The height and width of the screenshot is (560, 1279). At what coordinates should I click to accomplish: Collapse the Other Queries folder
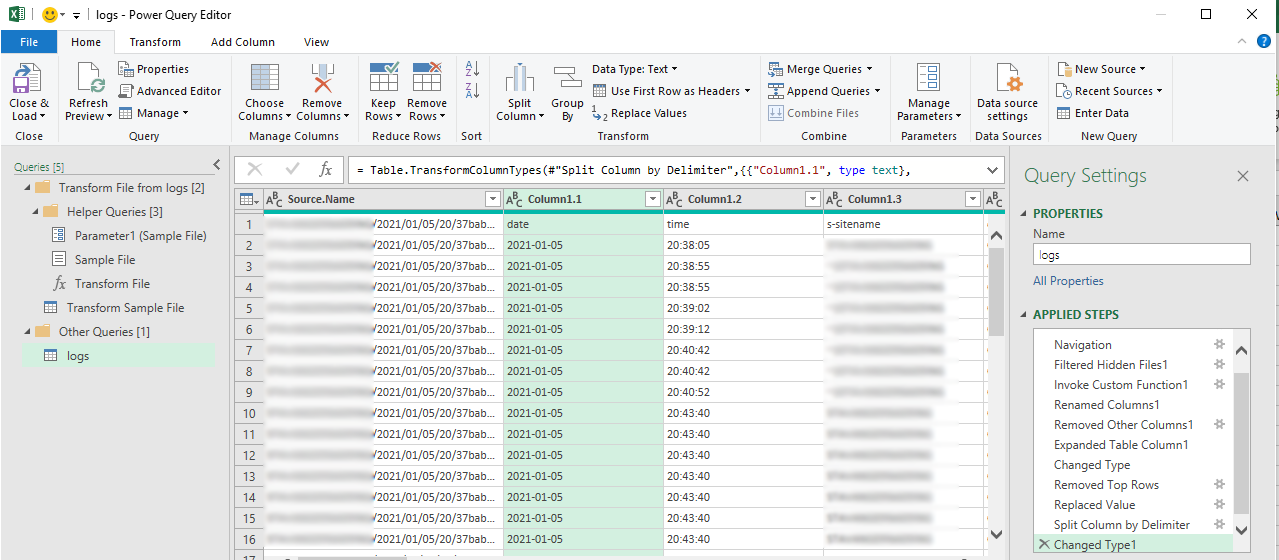(x=27, y=331)
